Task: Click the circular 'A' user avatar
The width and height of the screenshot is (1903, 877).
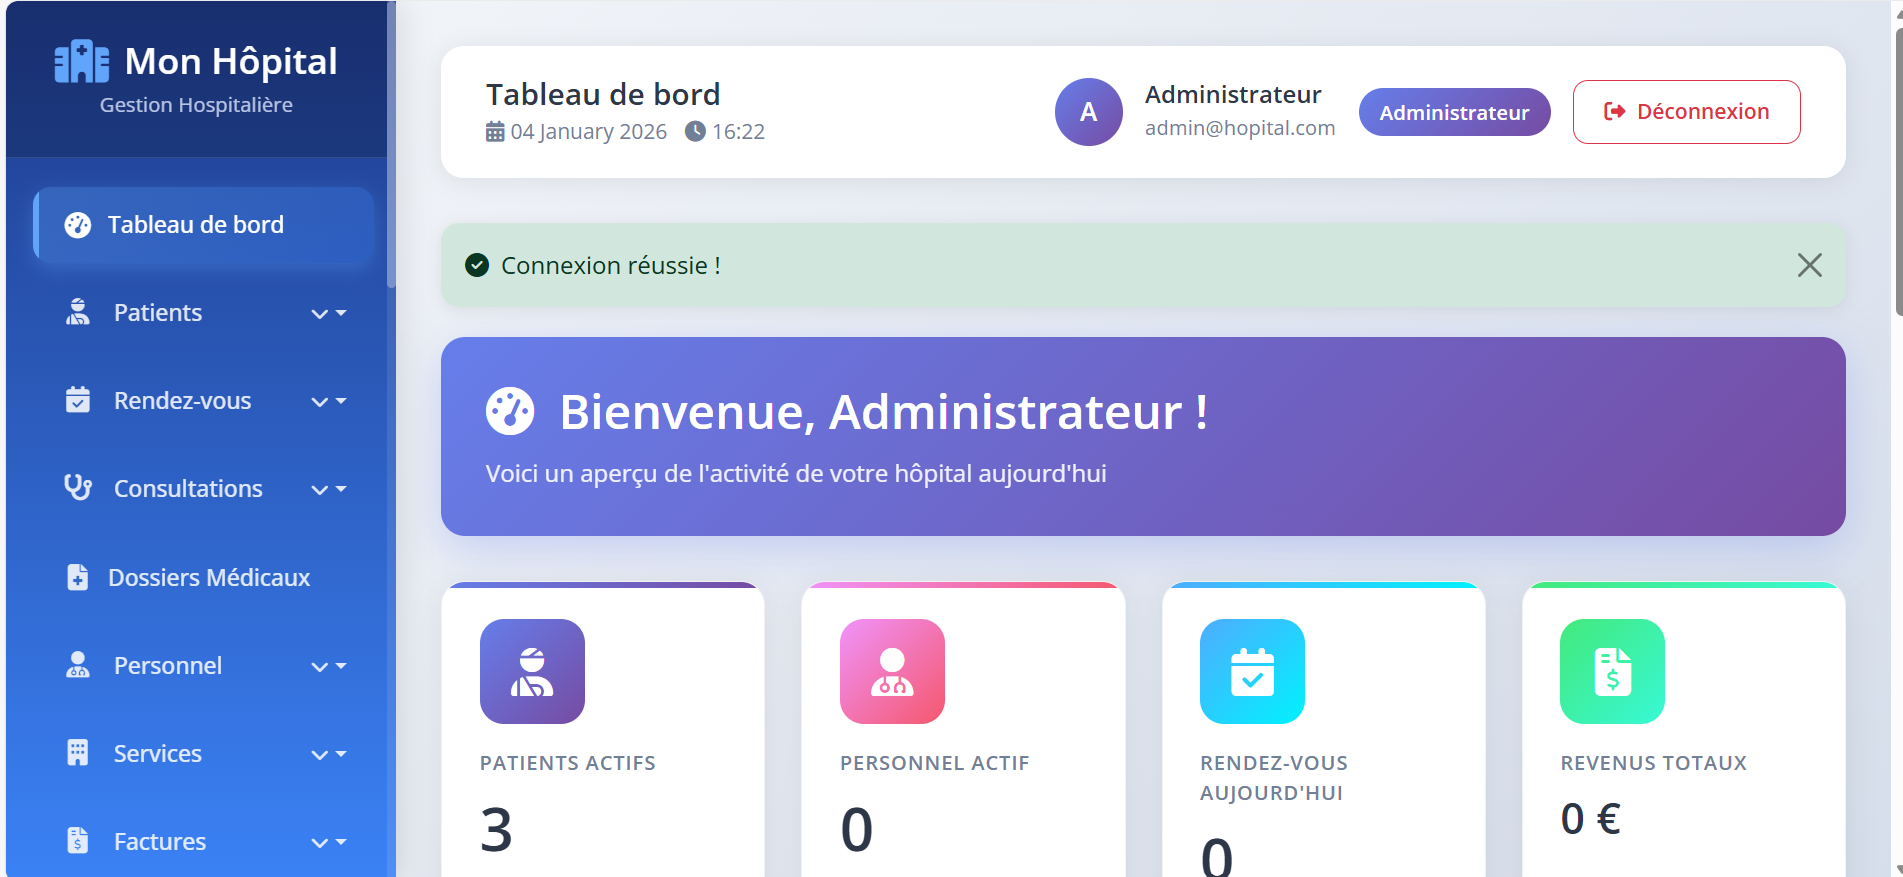Action: point(1088,112)
